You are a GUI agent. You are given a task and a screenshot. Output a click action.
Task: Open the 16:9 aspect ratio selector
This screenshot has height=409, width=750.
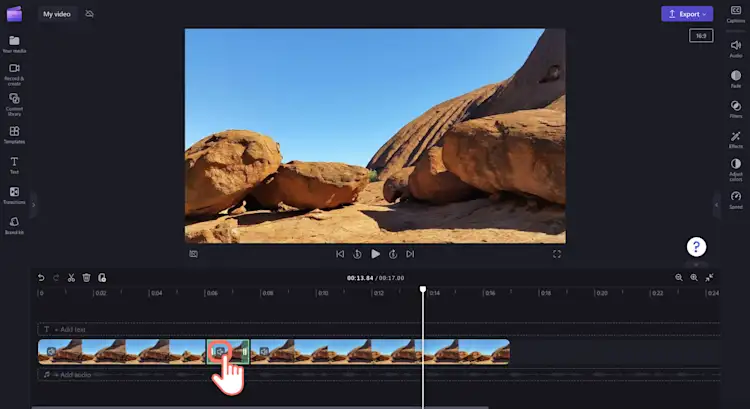point(701,36)
